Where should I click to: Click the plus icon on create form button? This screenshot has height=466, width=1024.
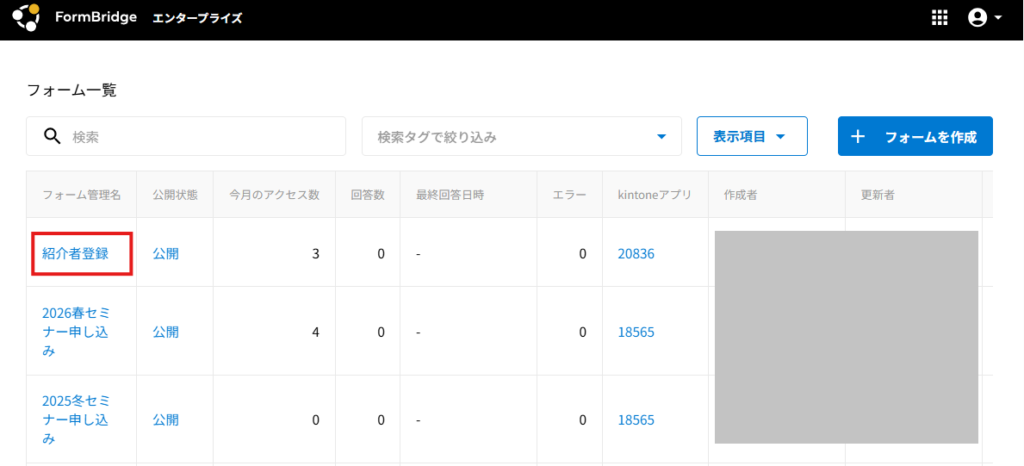point(857,136)
